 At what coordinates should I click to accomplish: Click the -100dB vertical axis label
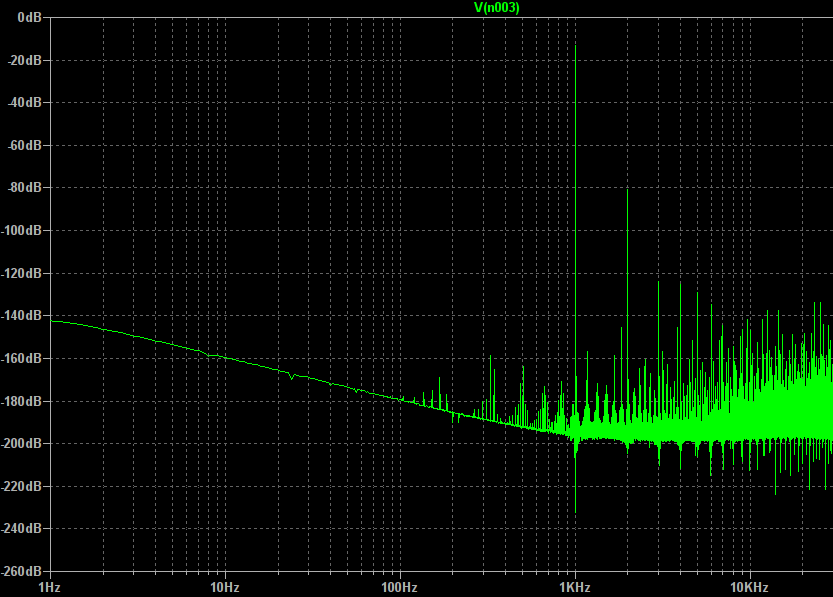(22, 231)
